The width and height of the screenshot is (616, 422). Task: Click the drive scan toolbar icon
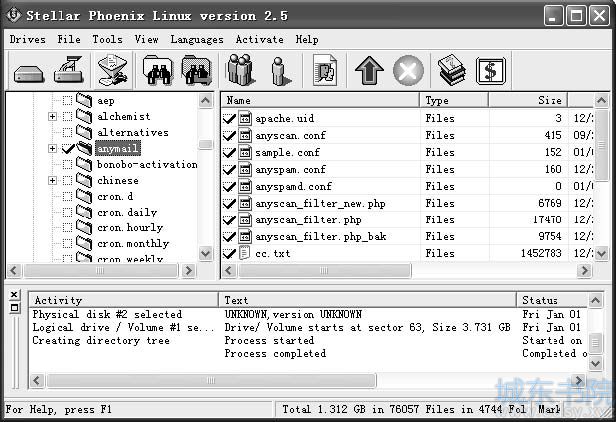(x=69, y=70)
